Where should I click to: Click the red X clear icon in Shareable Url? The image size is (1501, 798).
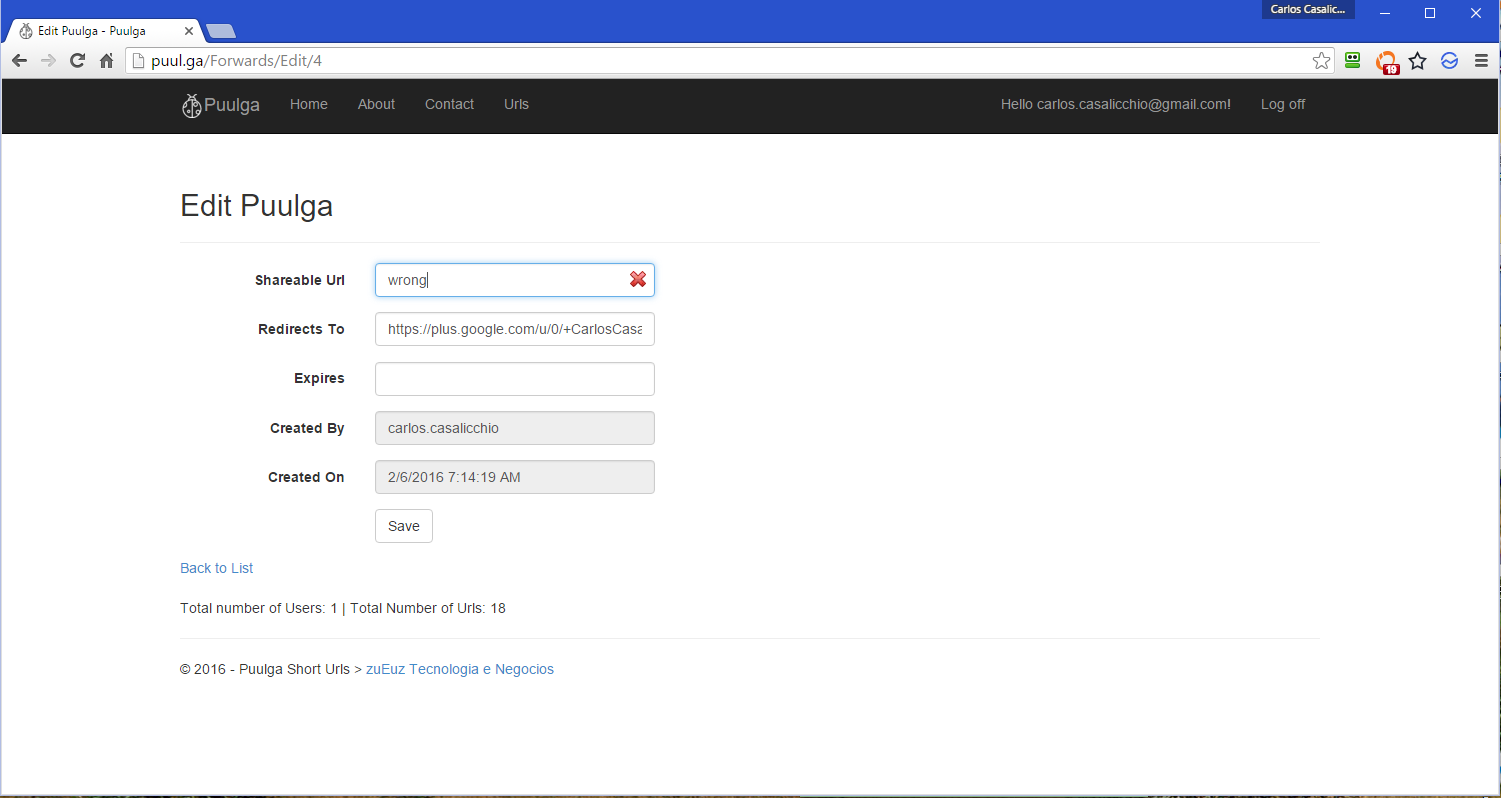637,280
